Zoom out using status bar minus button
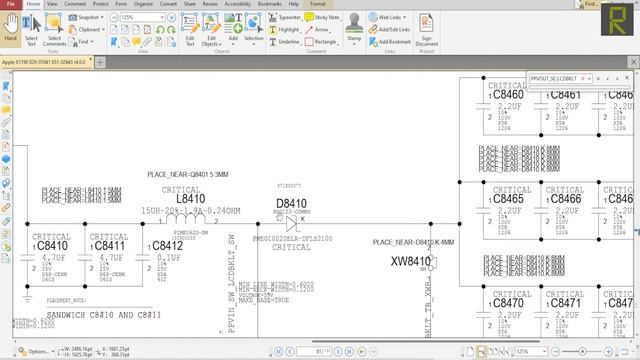 (x=556, y=351)
